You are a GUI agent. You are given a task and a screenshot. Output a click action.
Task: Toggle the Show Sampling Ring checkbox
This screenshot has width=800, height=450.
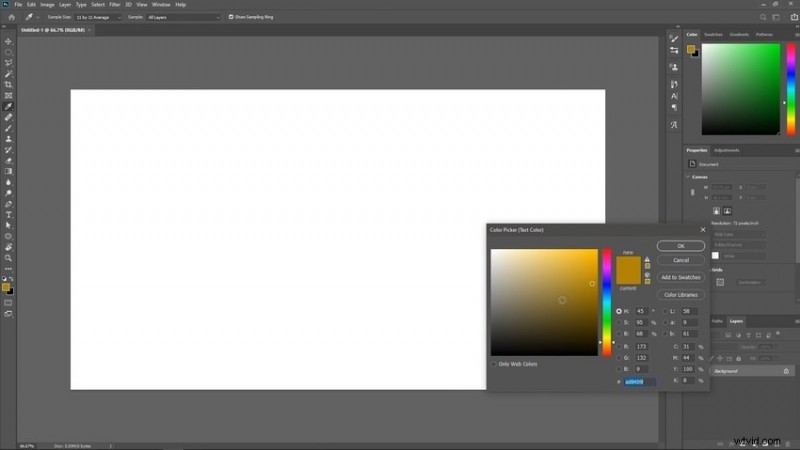[x=231, y=17]
